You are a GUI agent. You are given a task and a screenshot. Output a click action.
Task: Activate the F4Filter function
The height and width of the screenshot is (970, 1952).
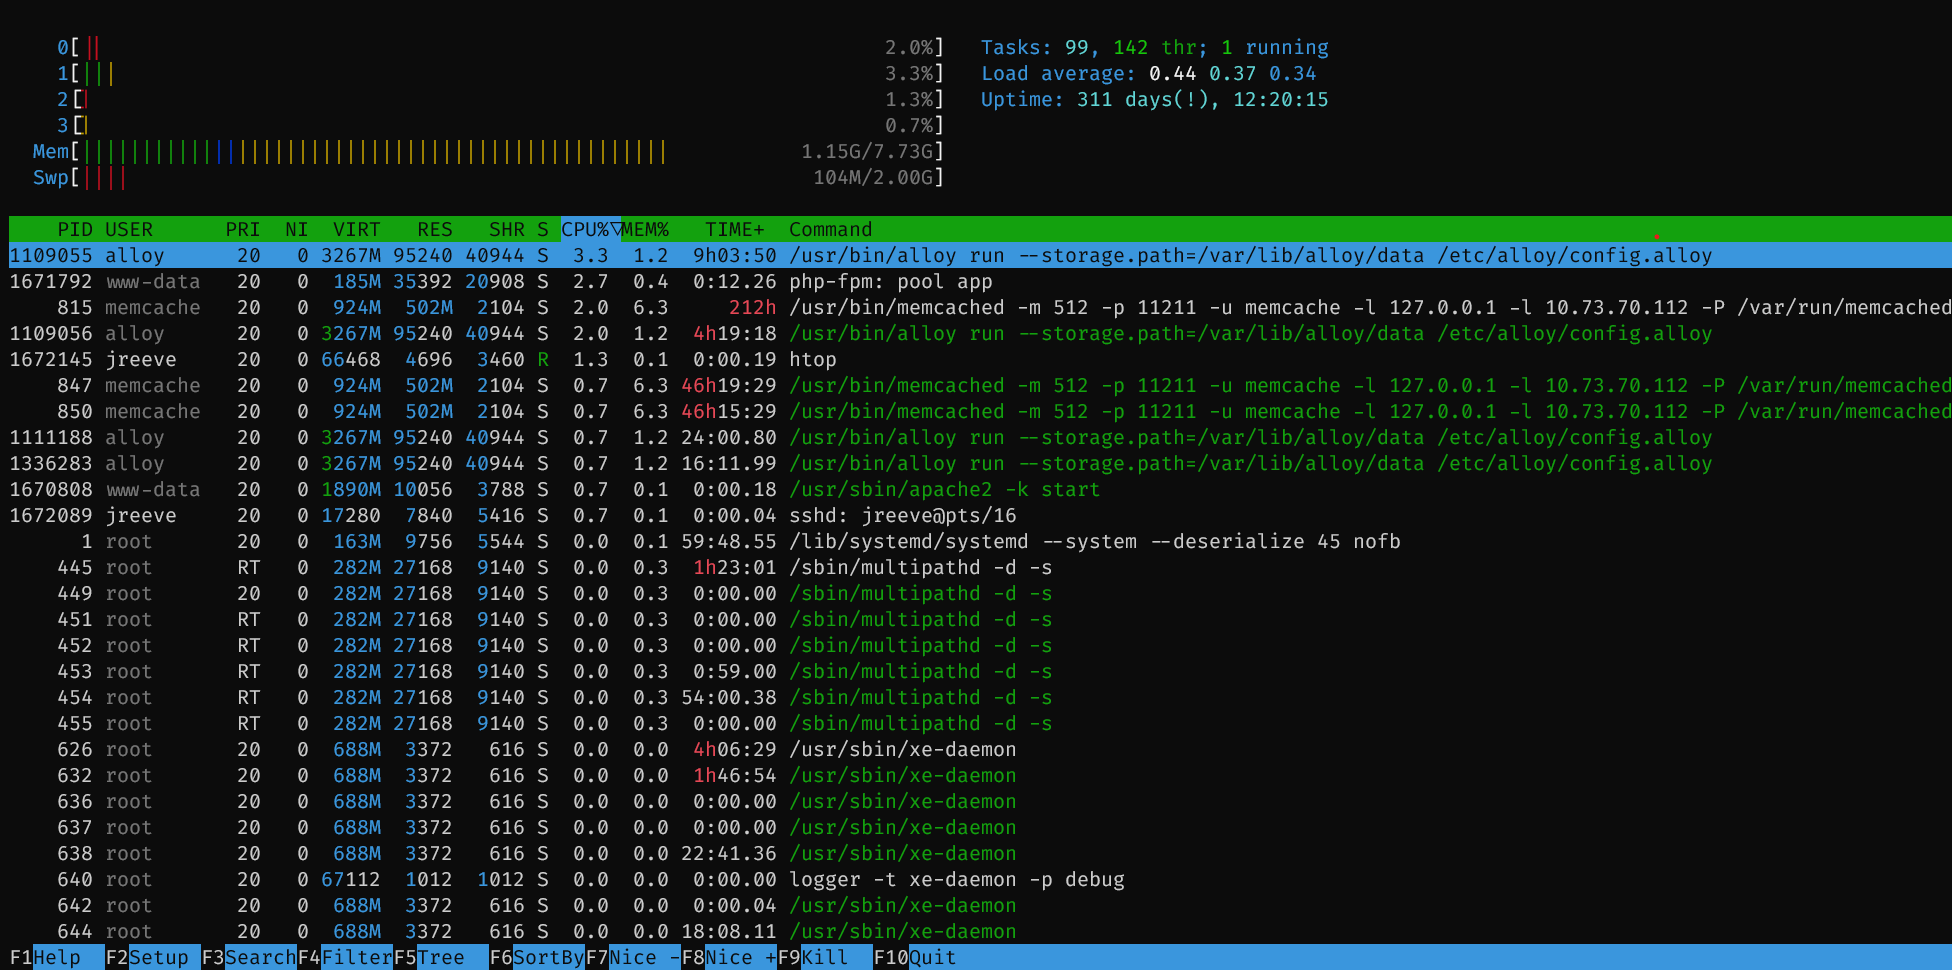tap(345, 957)
